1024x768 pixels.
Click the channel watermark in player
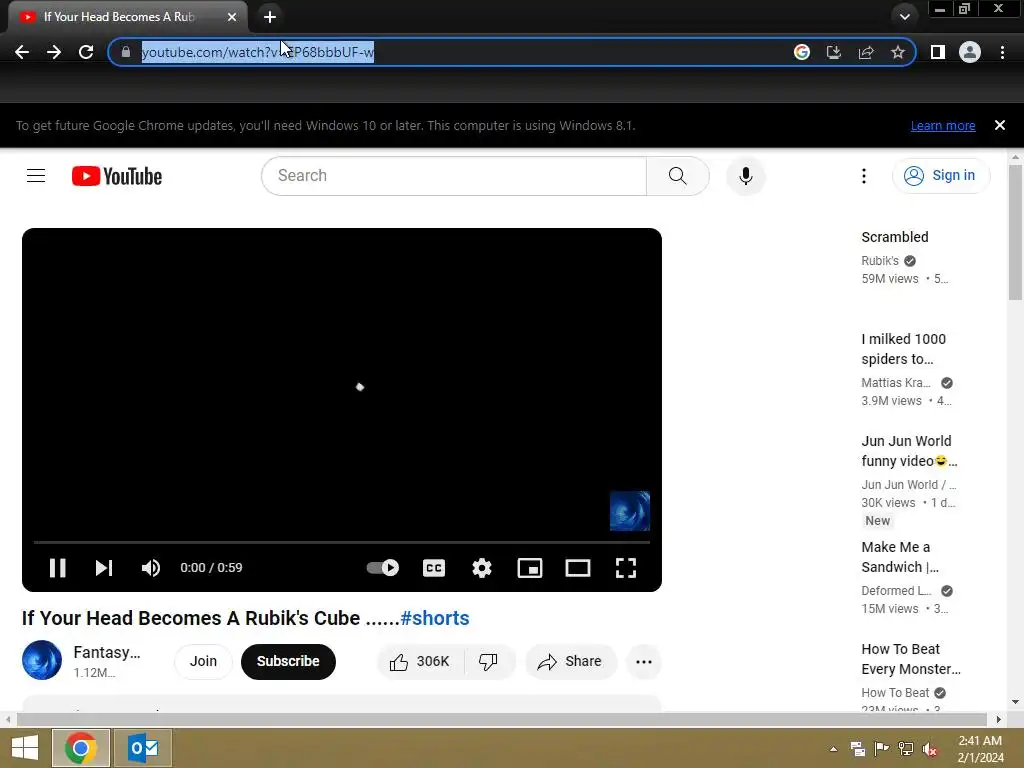tap(630, 511)
